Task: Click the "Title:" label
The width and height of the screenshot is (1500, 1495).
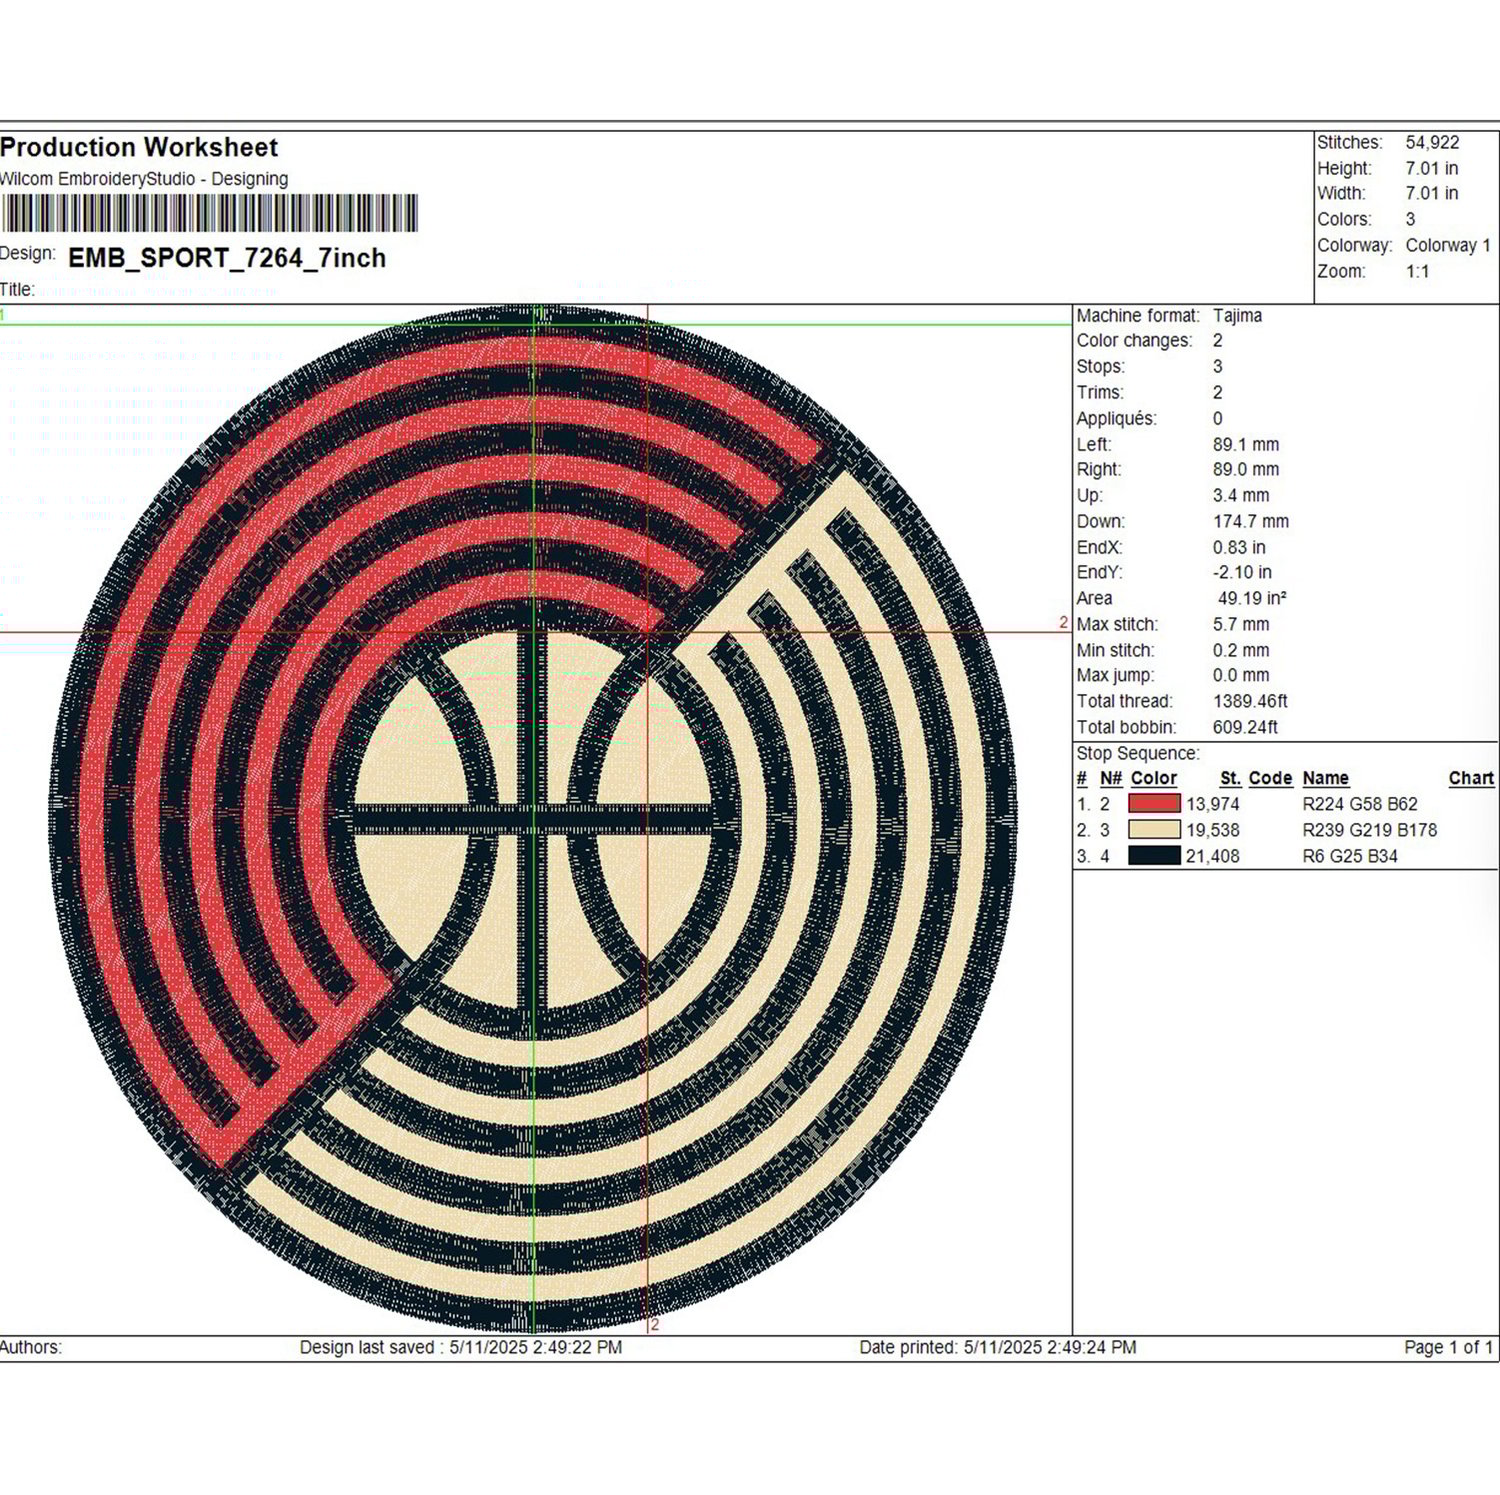Action: [17, 290]
